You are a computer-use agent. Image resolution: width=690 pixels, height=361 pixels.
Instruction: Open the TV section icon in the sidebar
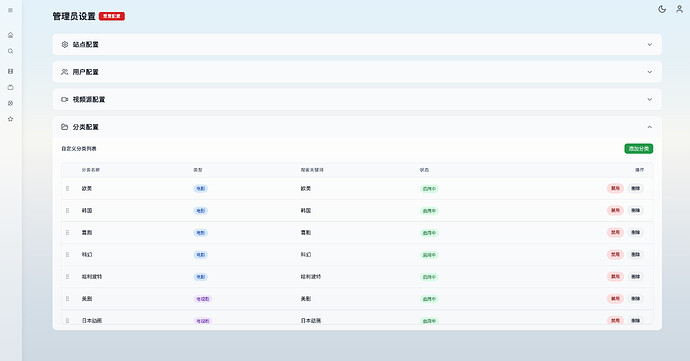11,87
